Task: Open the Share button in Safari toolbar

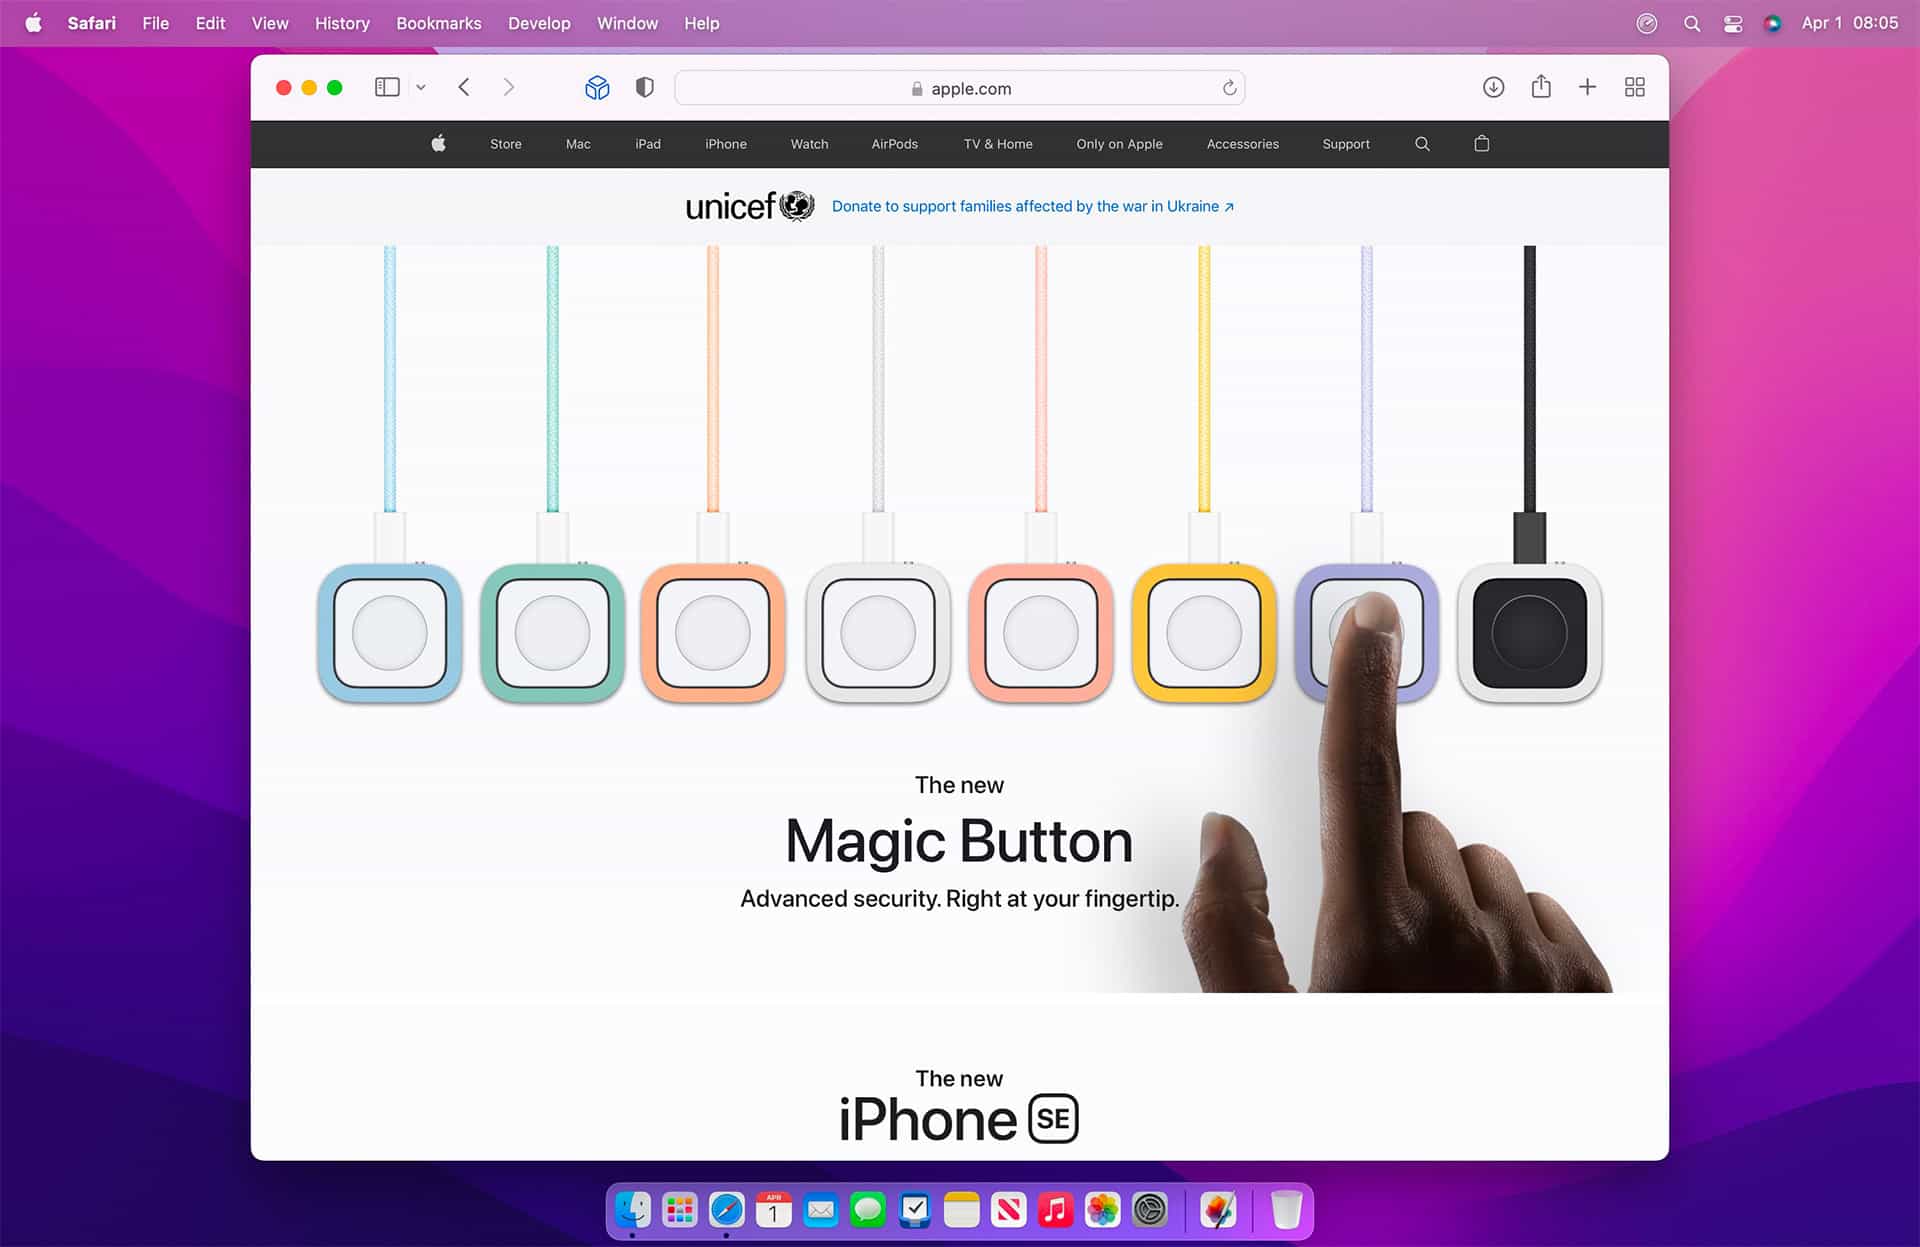Action: pos(1541,87)
